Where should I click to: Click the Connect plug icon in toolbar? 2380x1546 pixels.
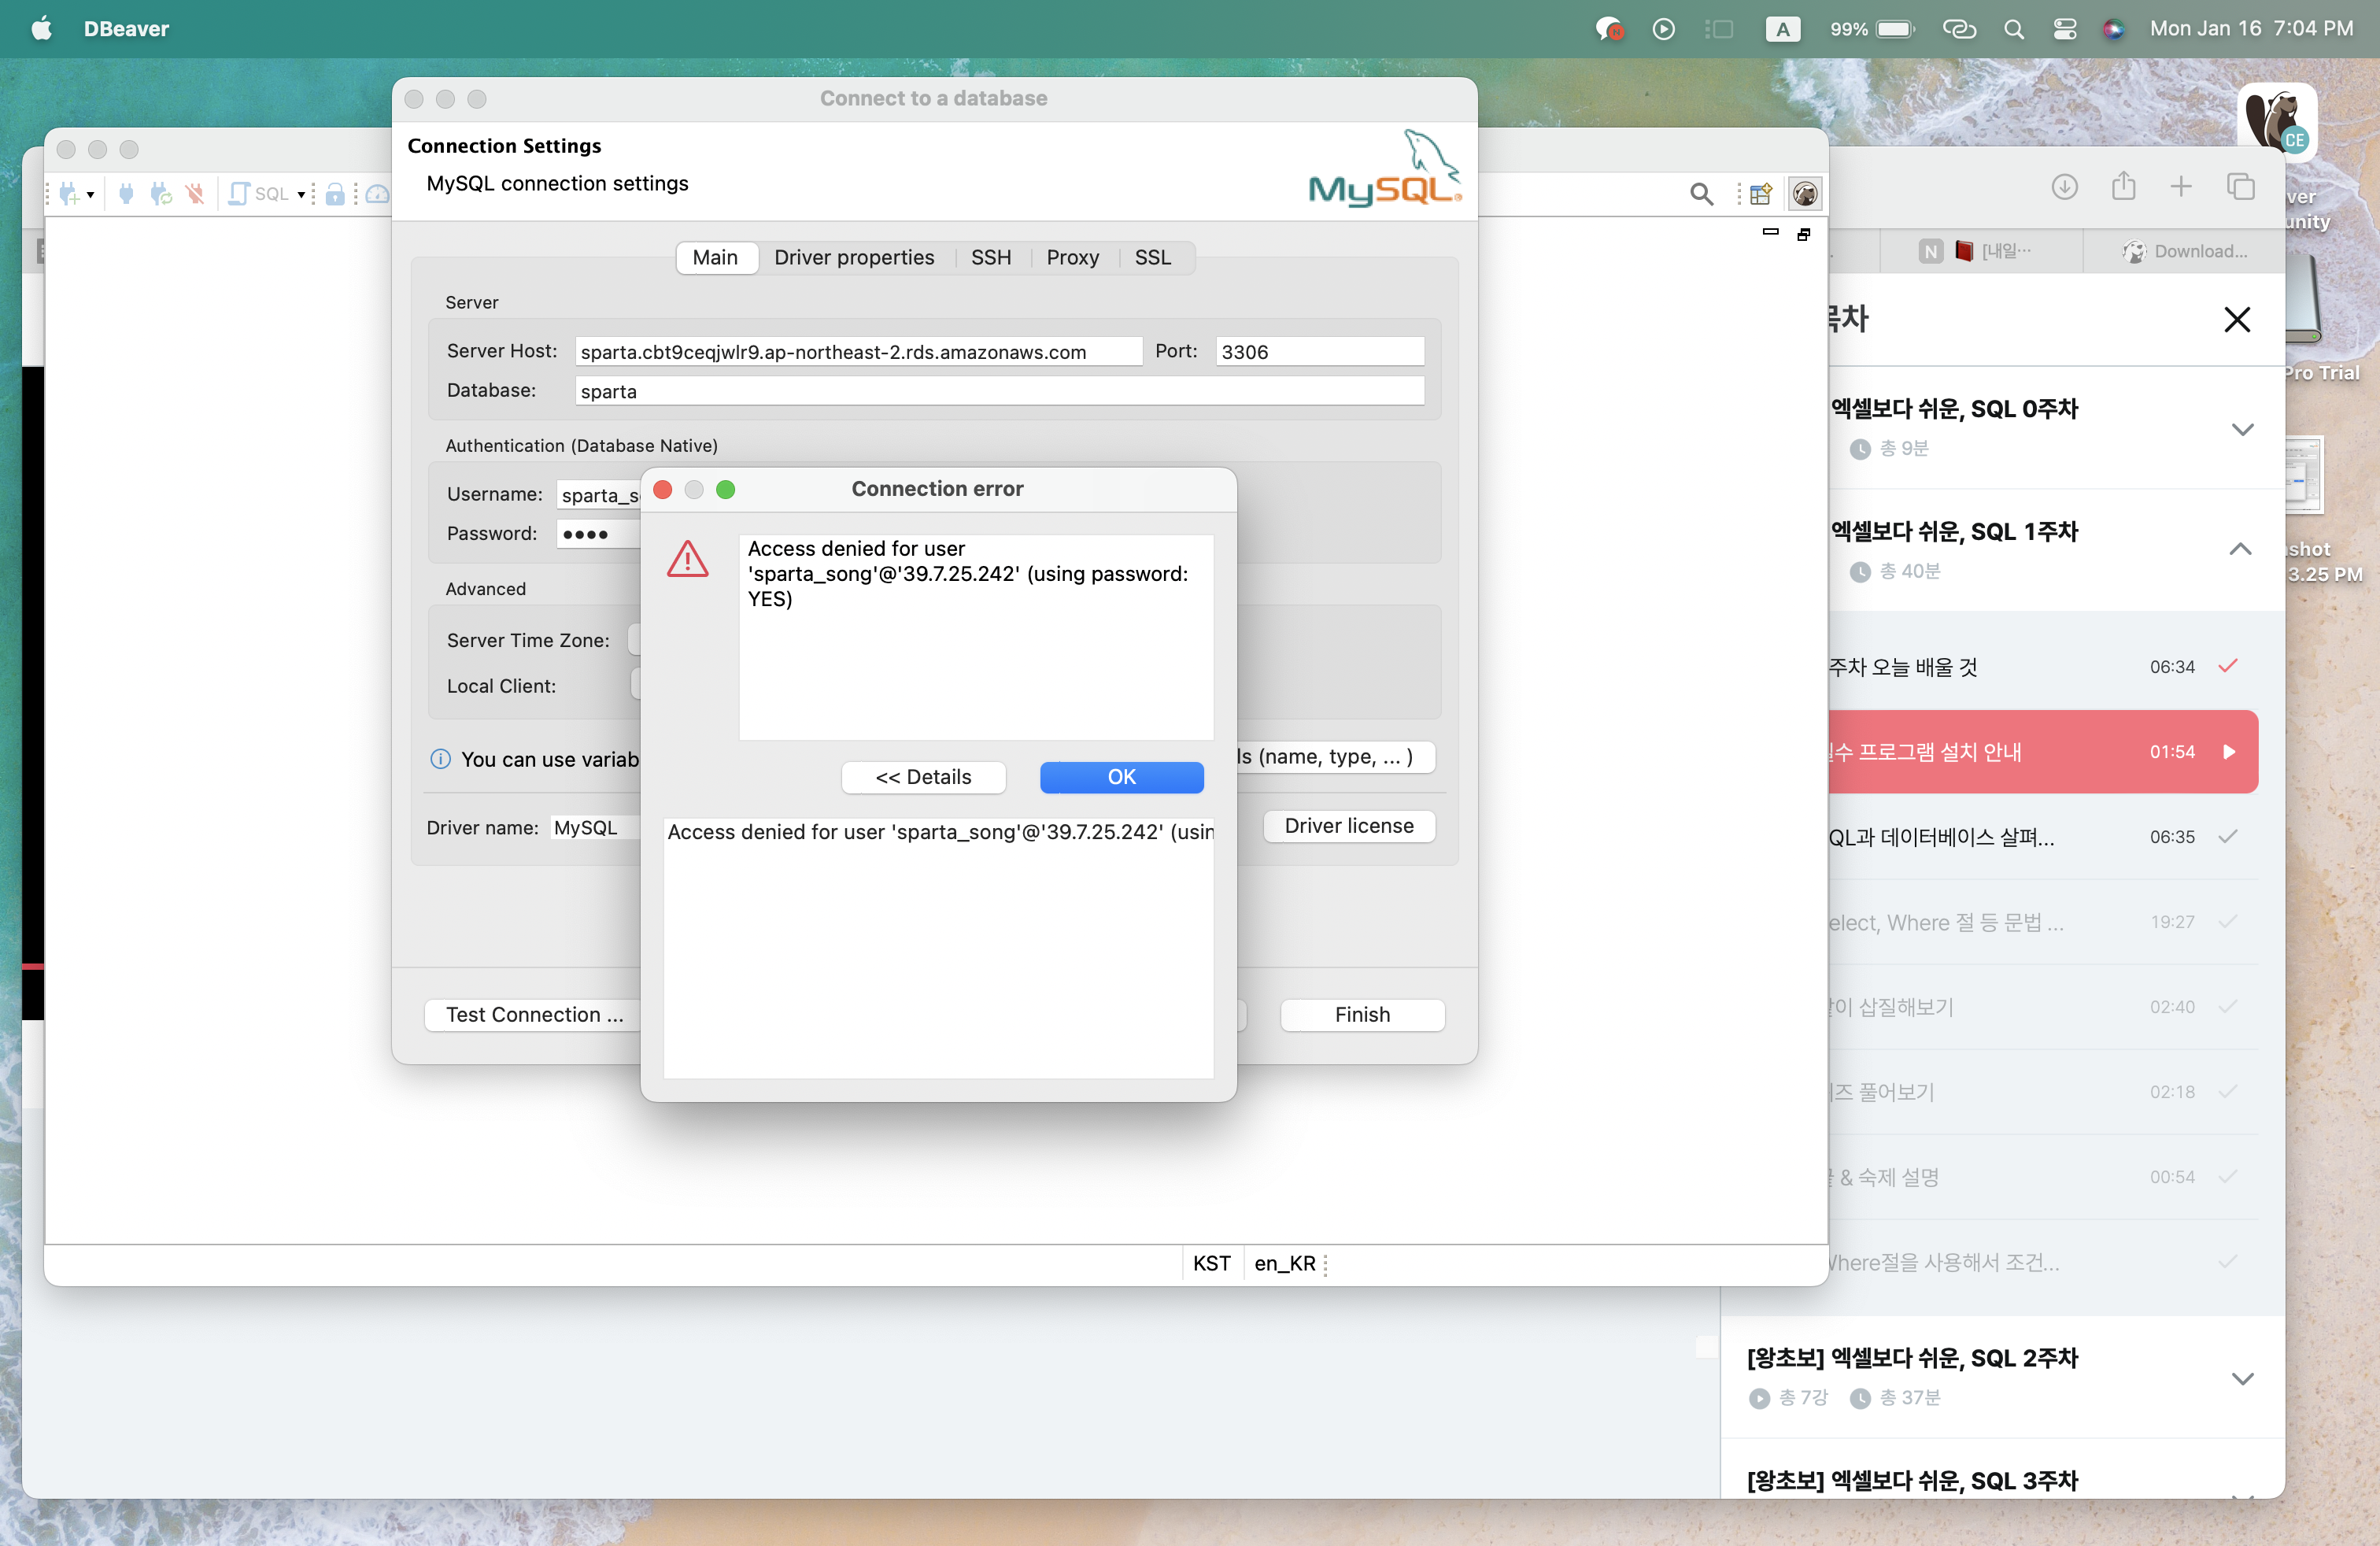[x=126, y=193]
